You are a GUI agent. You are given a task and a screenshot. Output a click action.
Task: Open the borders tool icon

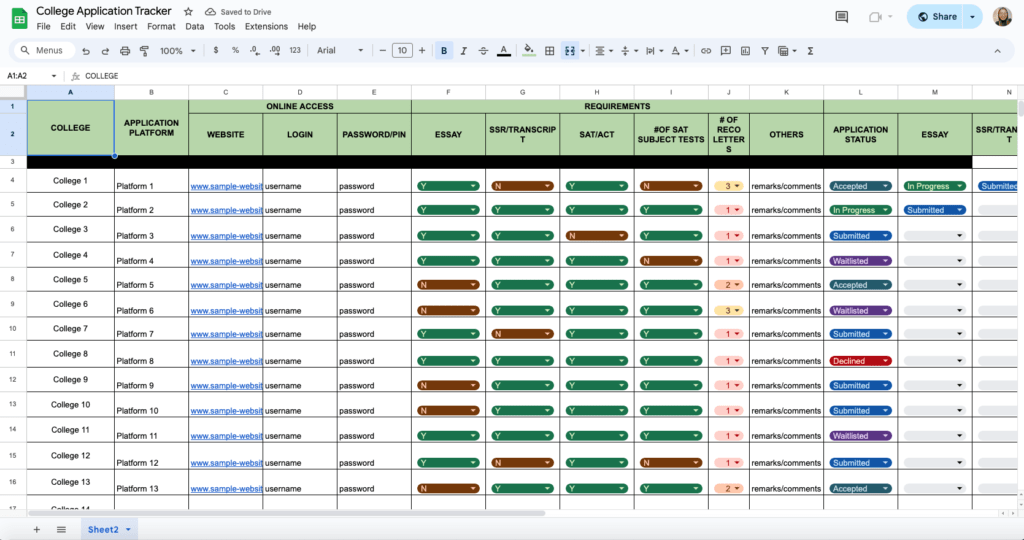pos(550,51)
